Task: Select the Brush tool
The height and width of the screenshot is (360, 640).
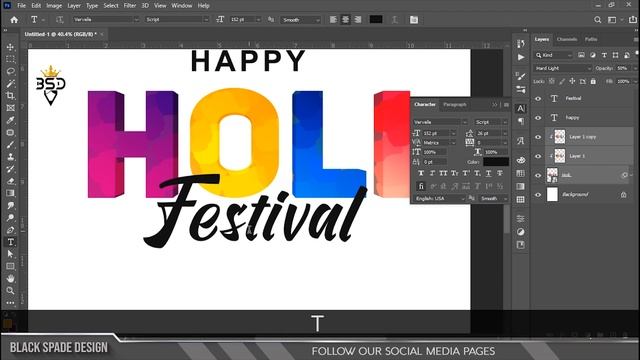Action: coord(11,145)
